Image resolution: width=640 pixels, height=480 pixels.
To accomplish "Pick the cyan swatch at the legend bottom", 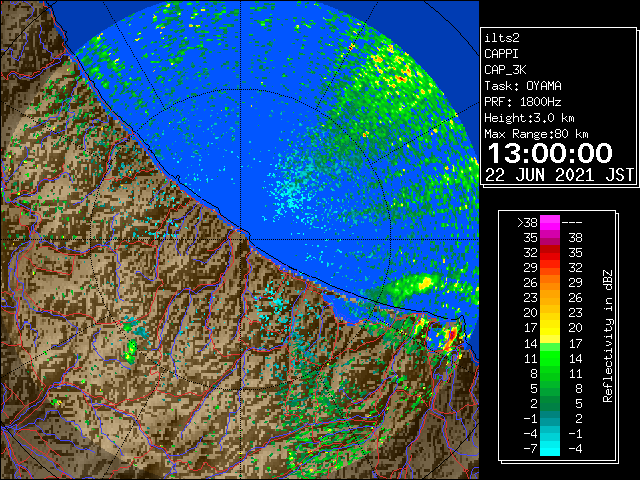I will pos(550,448).
